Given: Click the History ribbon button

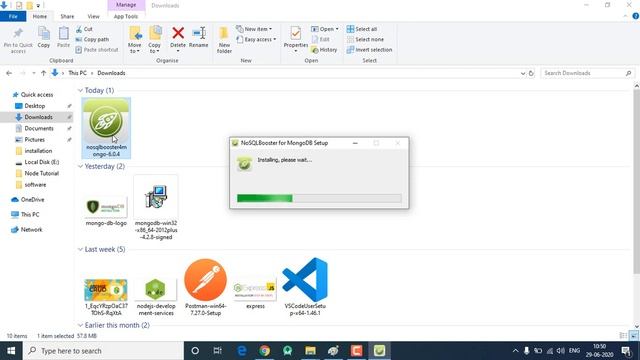Looking at the screenshot, I should tap(324, 49).
